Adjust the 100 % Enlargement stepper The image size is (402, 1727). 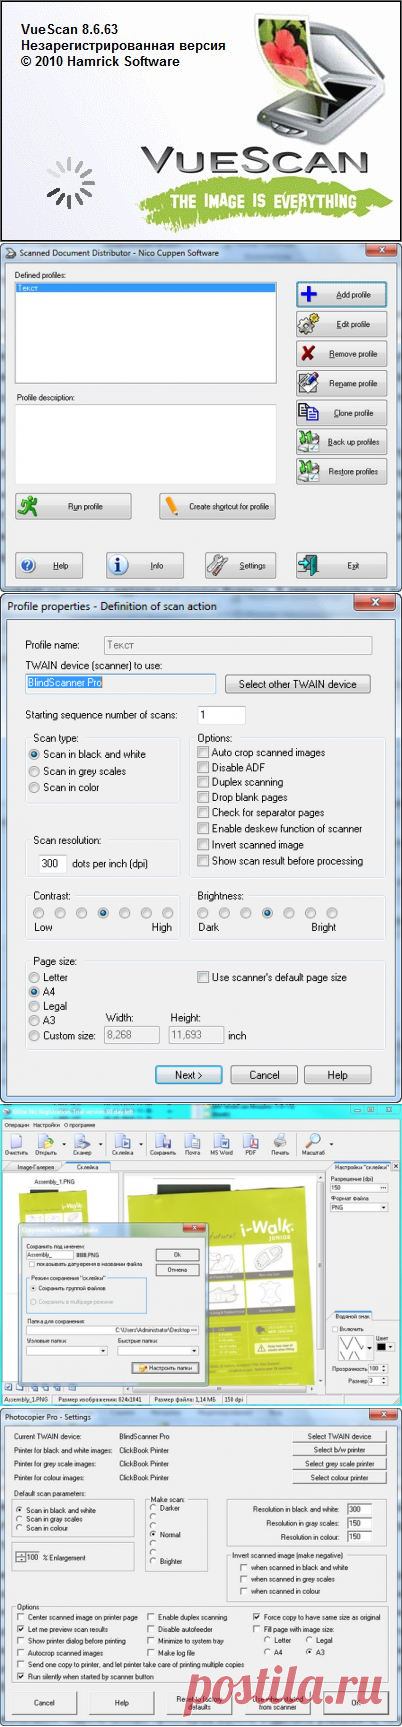point(21,1557)
